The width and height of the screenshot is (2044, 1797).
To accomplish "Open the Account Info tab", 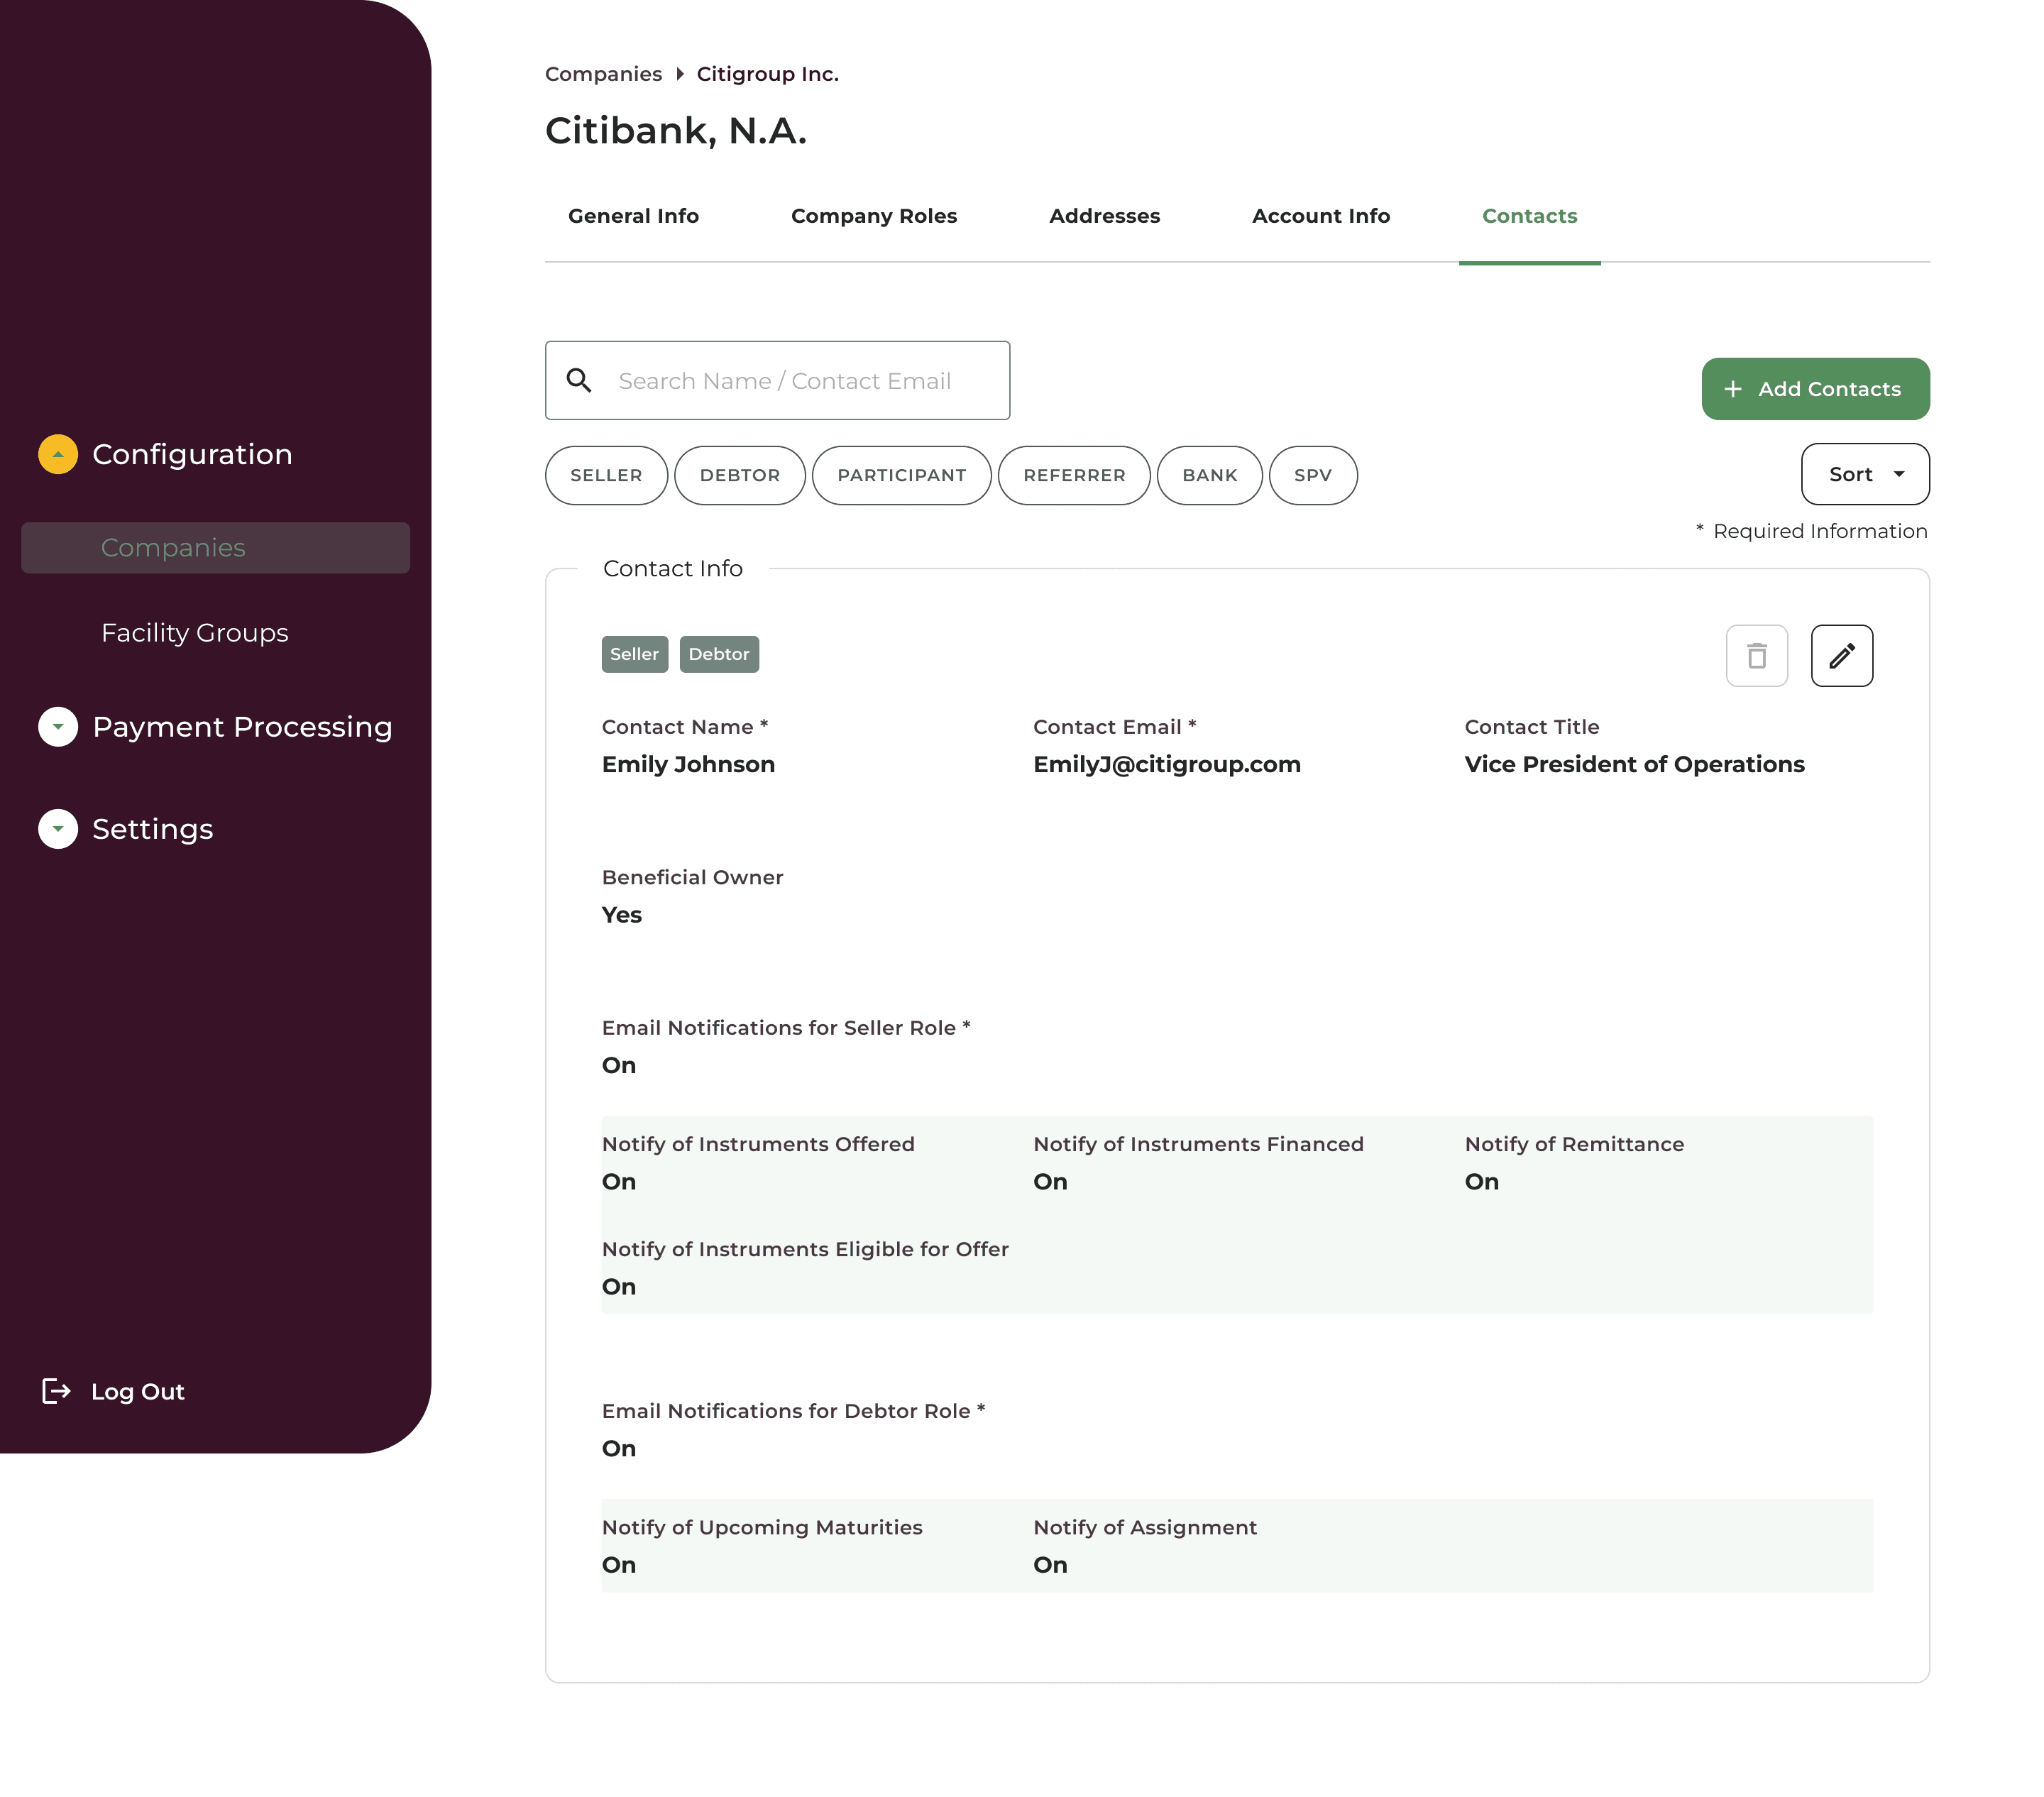I will [x=1320, y=216].
